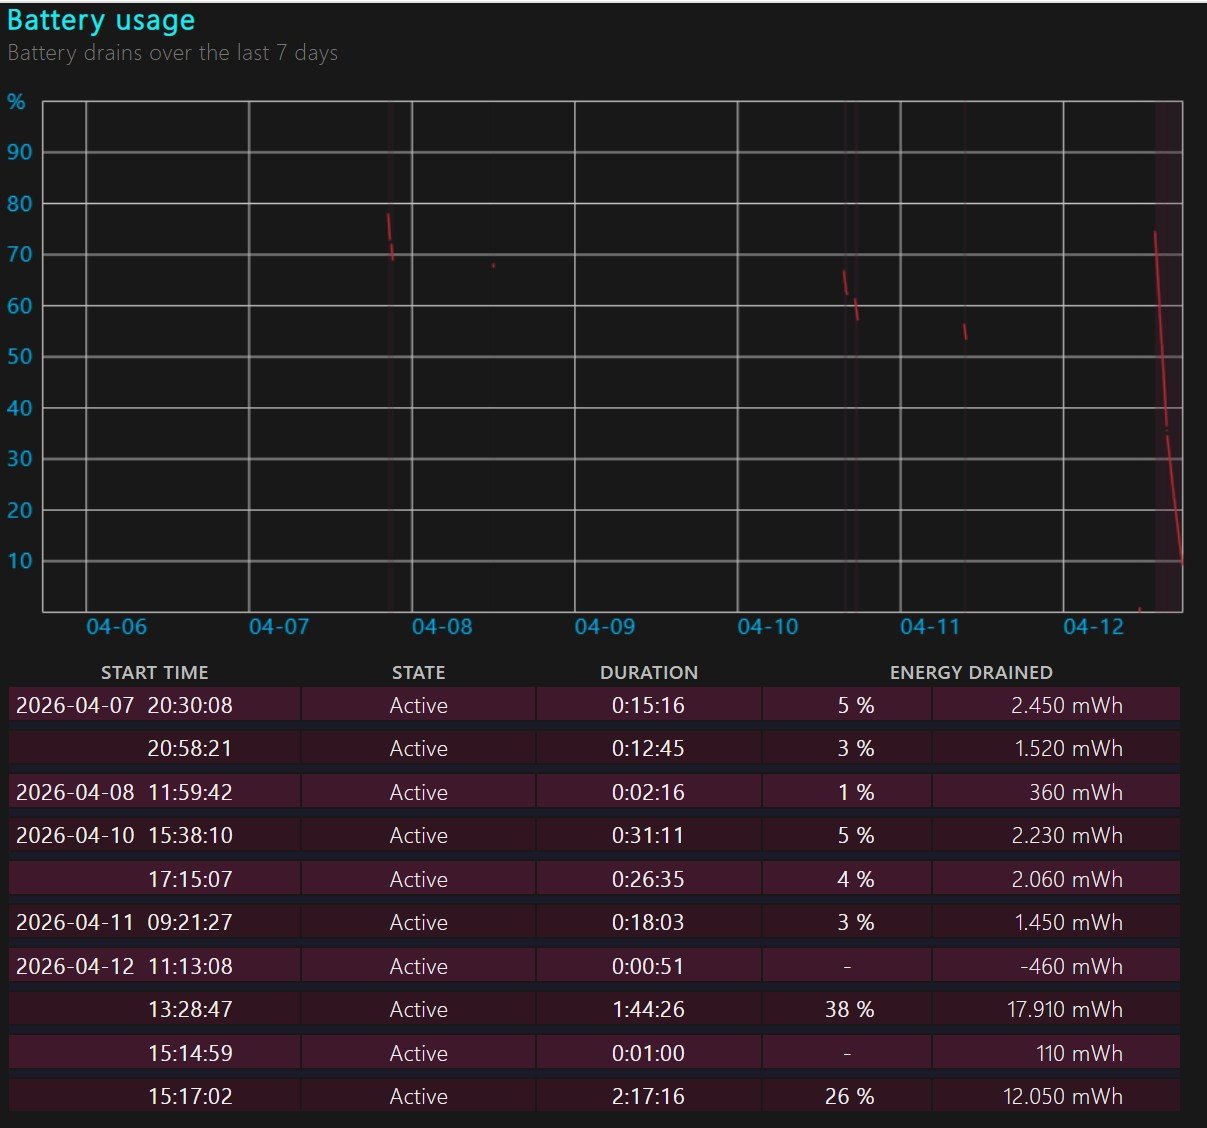
Task: Click the 4 % drain percentage cell
Action: click(x=847, y=879)
